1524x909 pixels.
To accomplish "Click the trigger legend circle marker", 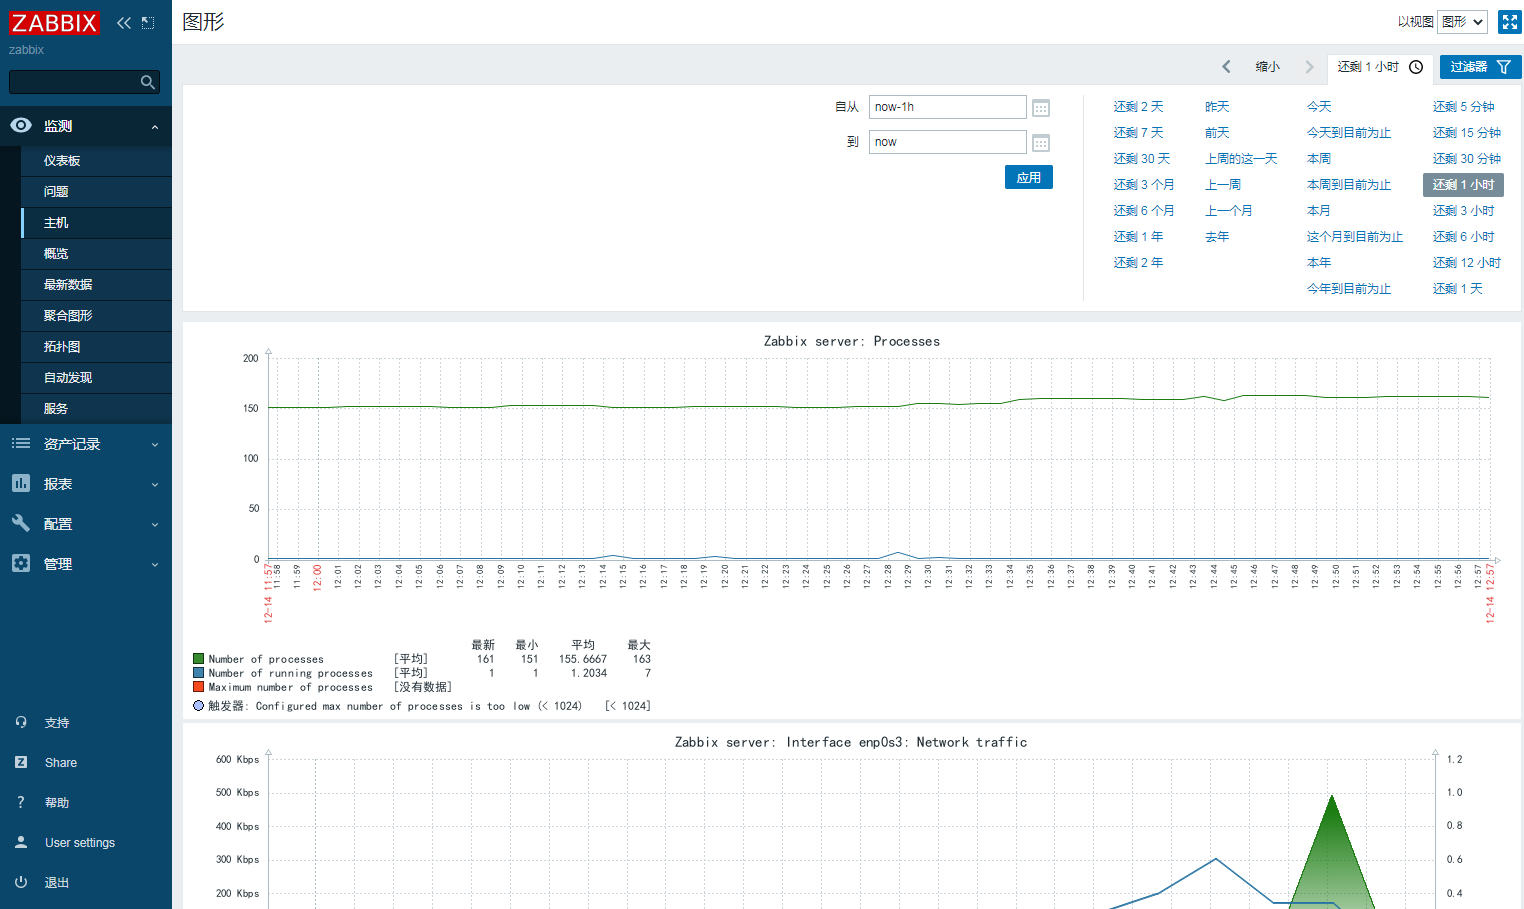I will point(198,706).
